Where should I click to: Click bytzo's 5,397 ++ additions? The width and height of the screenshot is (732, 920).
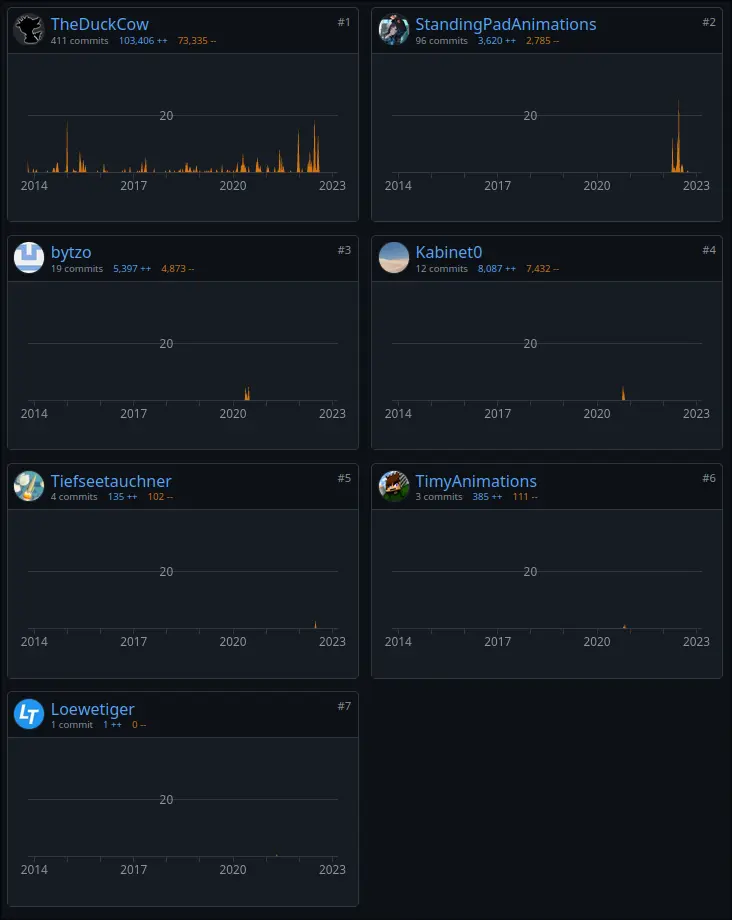tap(132, 269)
